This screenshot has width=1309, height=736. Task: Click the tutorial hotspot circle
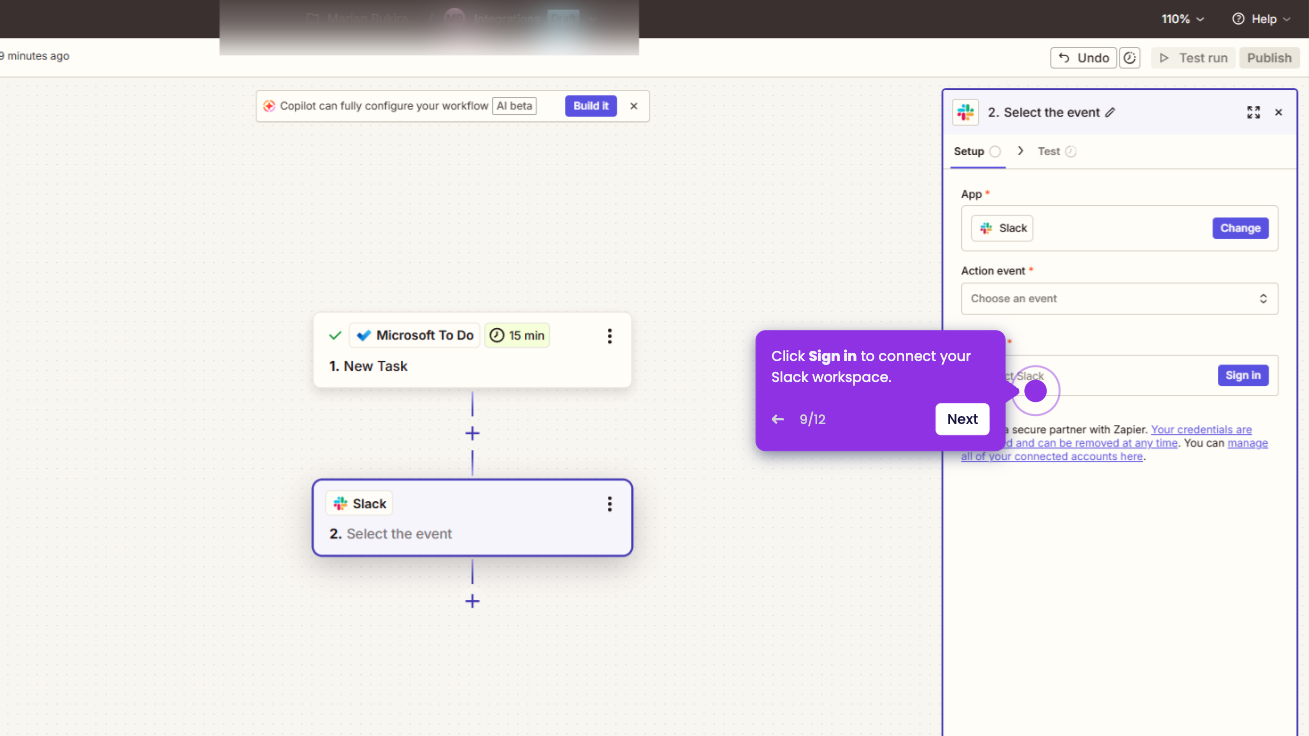click(x=1036, y=391)
